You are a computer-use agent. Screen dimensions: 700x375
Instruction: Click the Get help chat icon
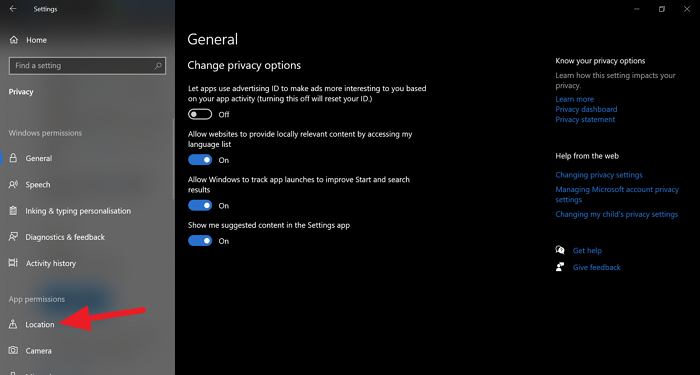(x=560, y=250)
